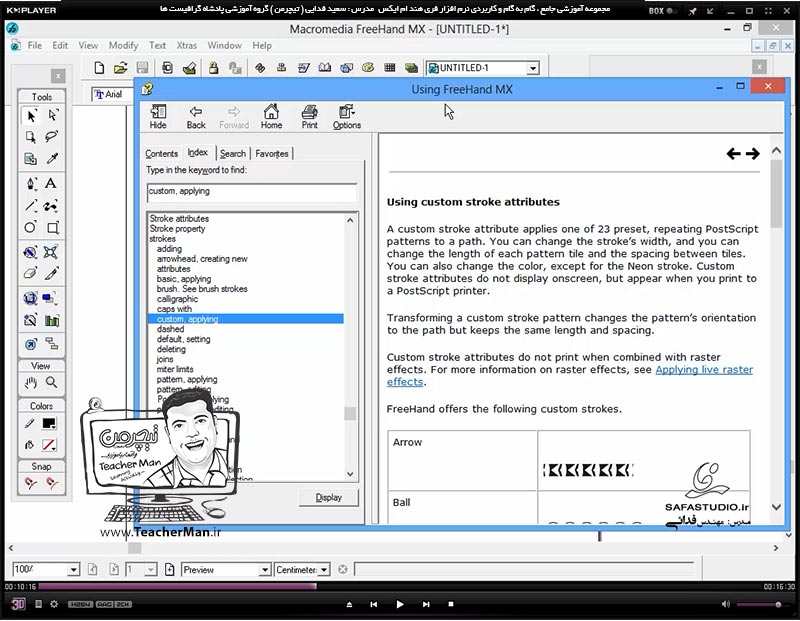
Task: Select the Text tool
Action: pos(51,184)
